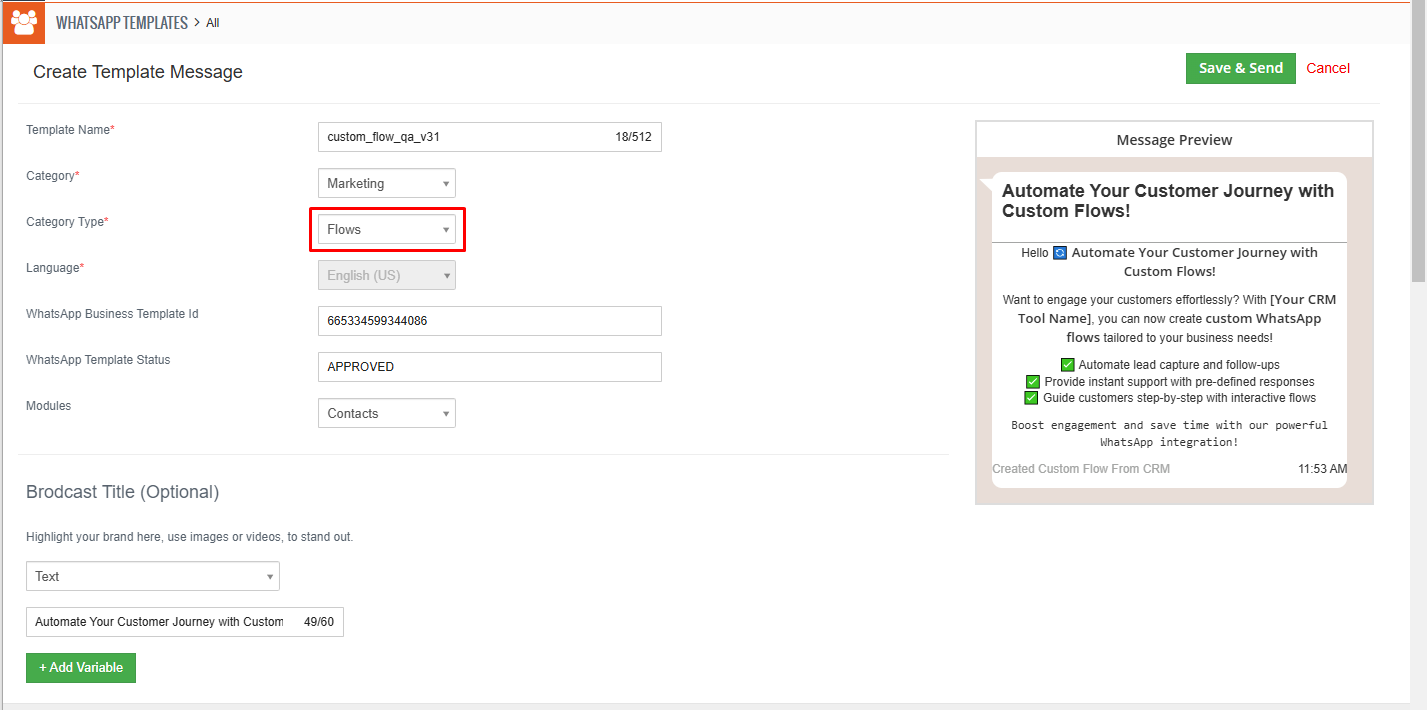Cancel the template creation
The image size is (1427, 710).
click(1328, 68)
